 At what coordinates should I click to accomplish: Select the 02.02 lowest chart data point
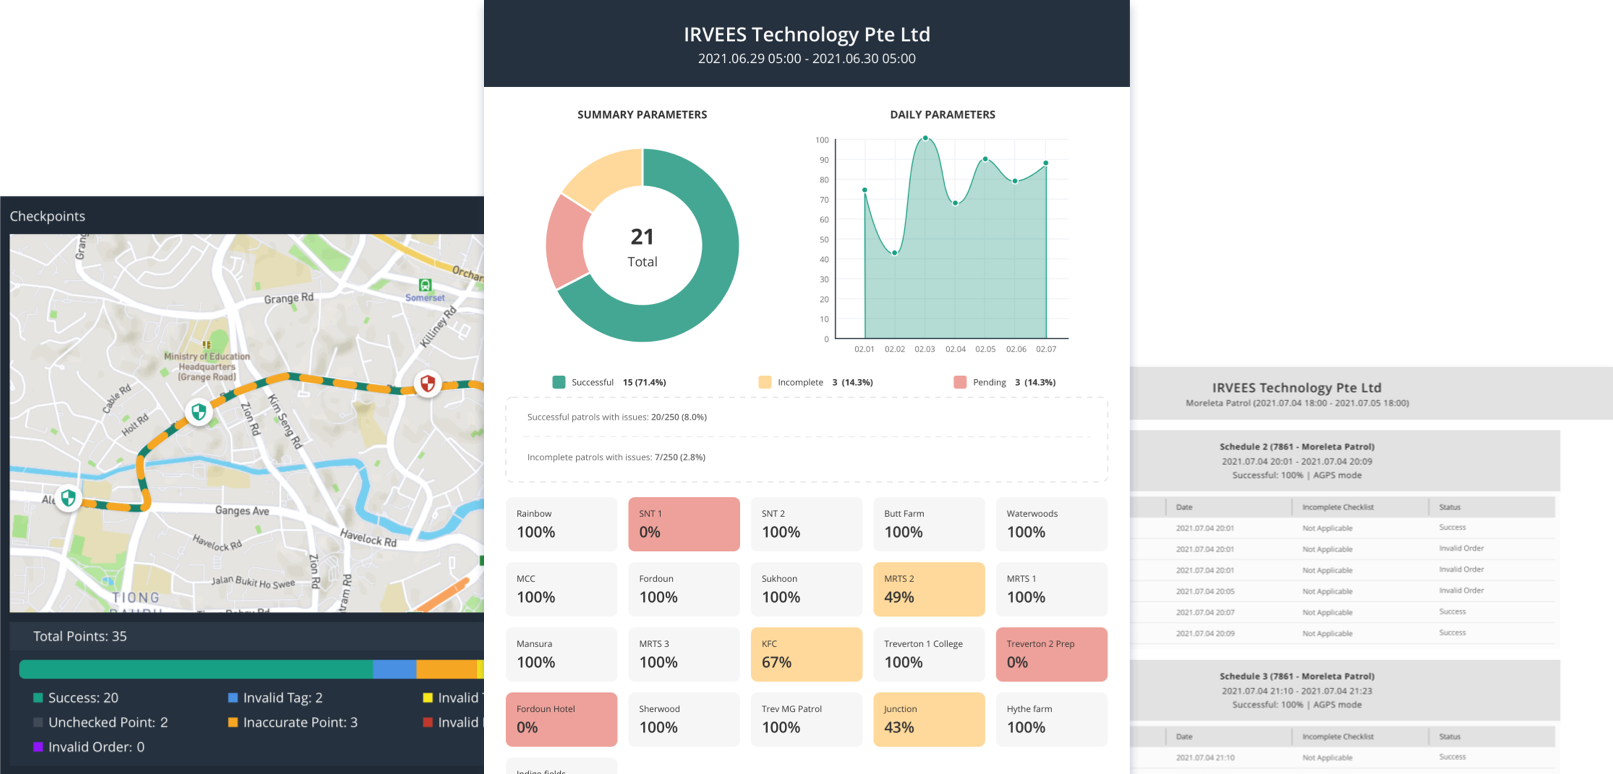pyautogui.click(x=895, y=253)
